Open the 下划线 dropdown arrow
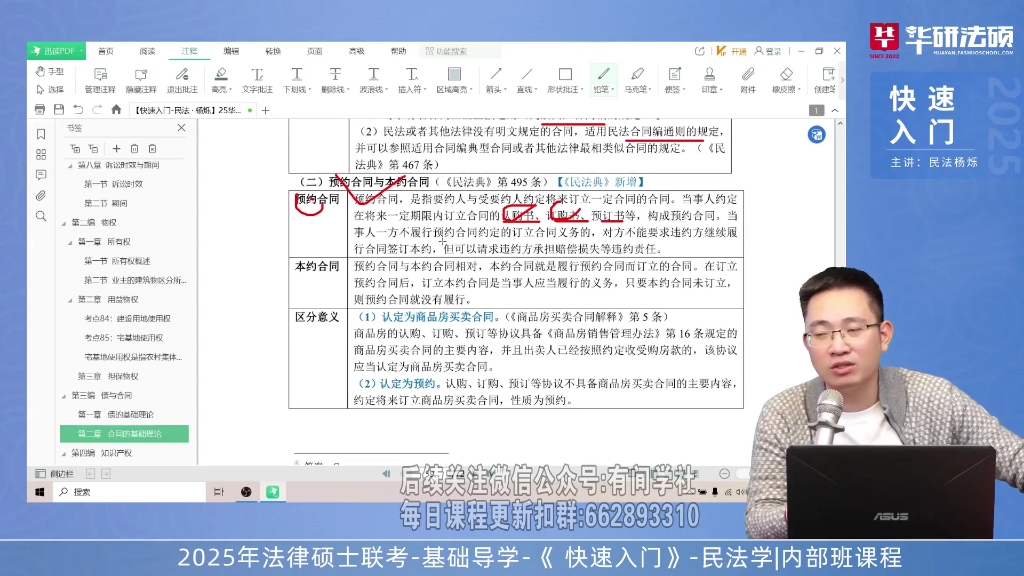Image resolution: width=1024 pixels, height=576 pixels. click(309, 89)
